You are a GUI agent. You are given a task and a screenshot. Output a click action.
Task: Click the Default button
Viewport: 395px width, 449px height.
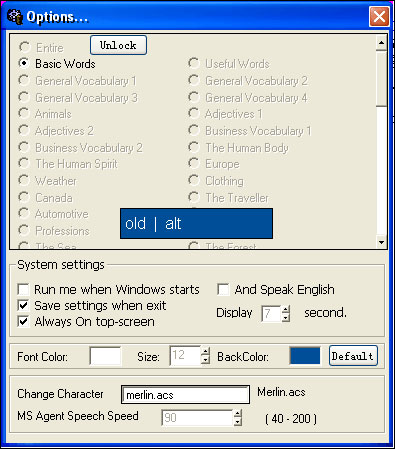click(x=353, y=356)
